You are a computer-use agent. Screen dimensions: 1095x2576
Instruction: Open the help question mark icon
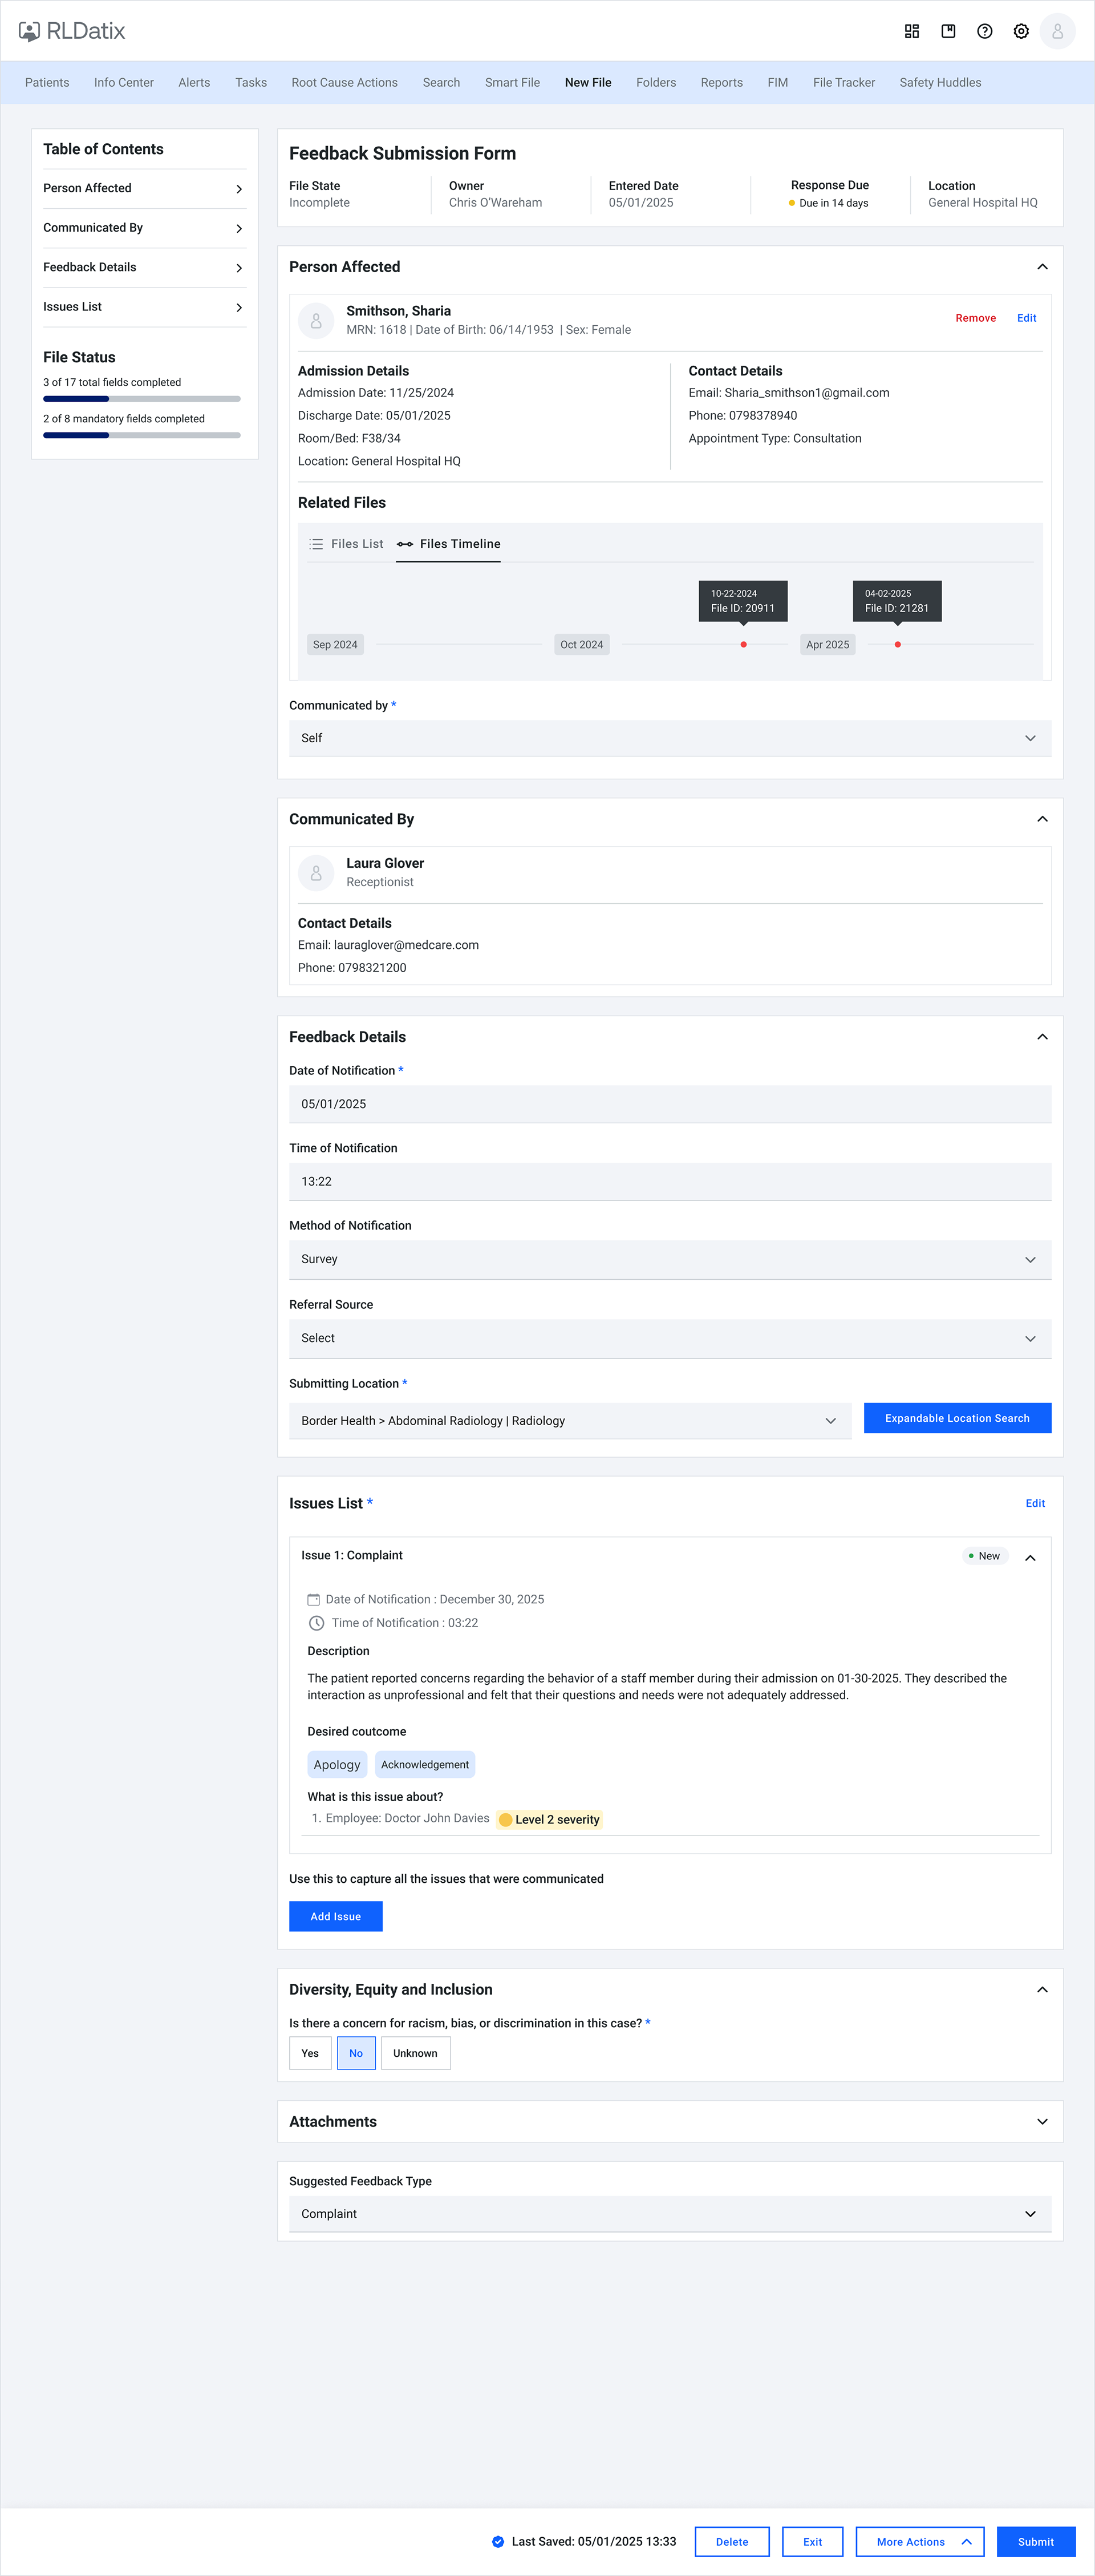(984, 31)
